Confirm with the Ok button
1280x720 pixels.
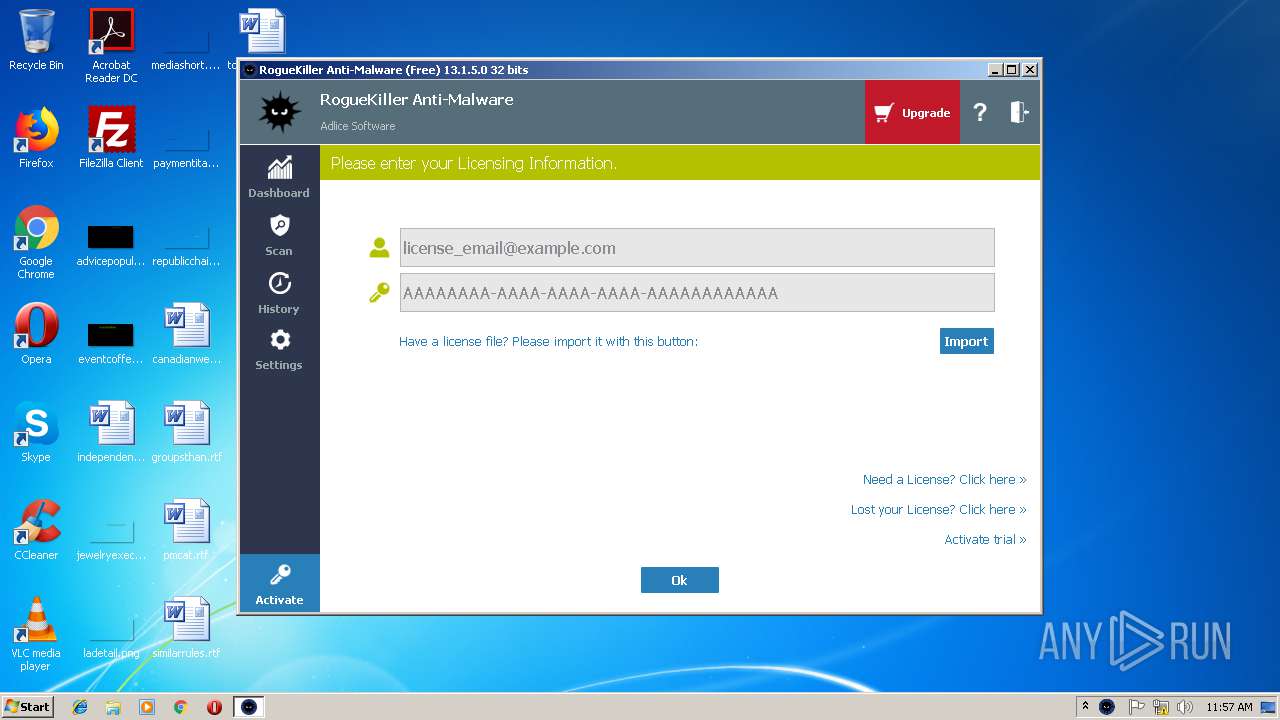pos(679,580)
